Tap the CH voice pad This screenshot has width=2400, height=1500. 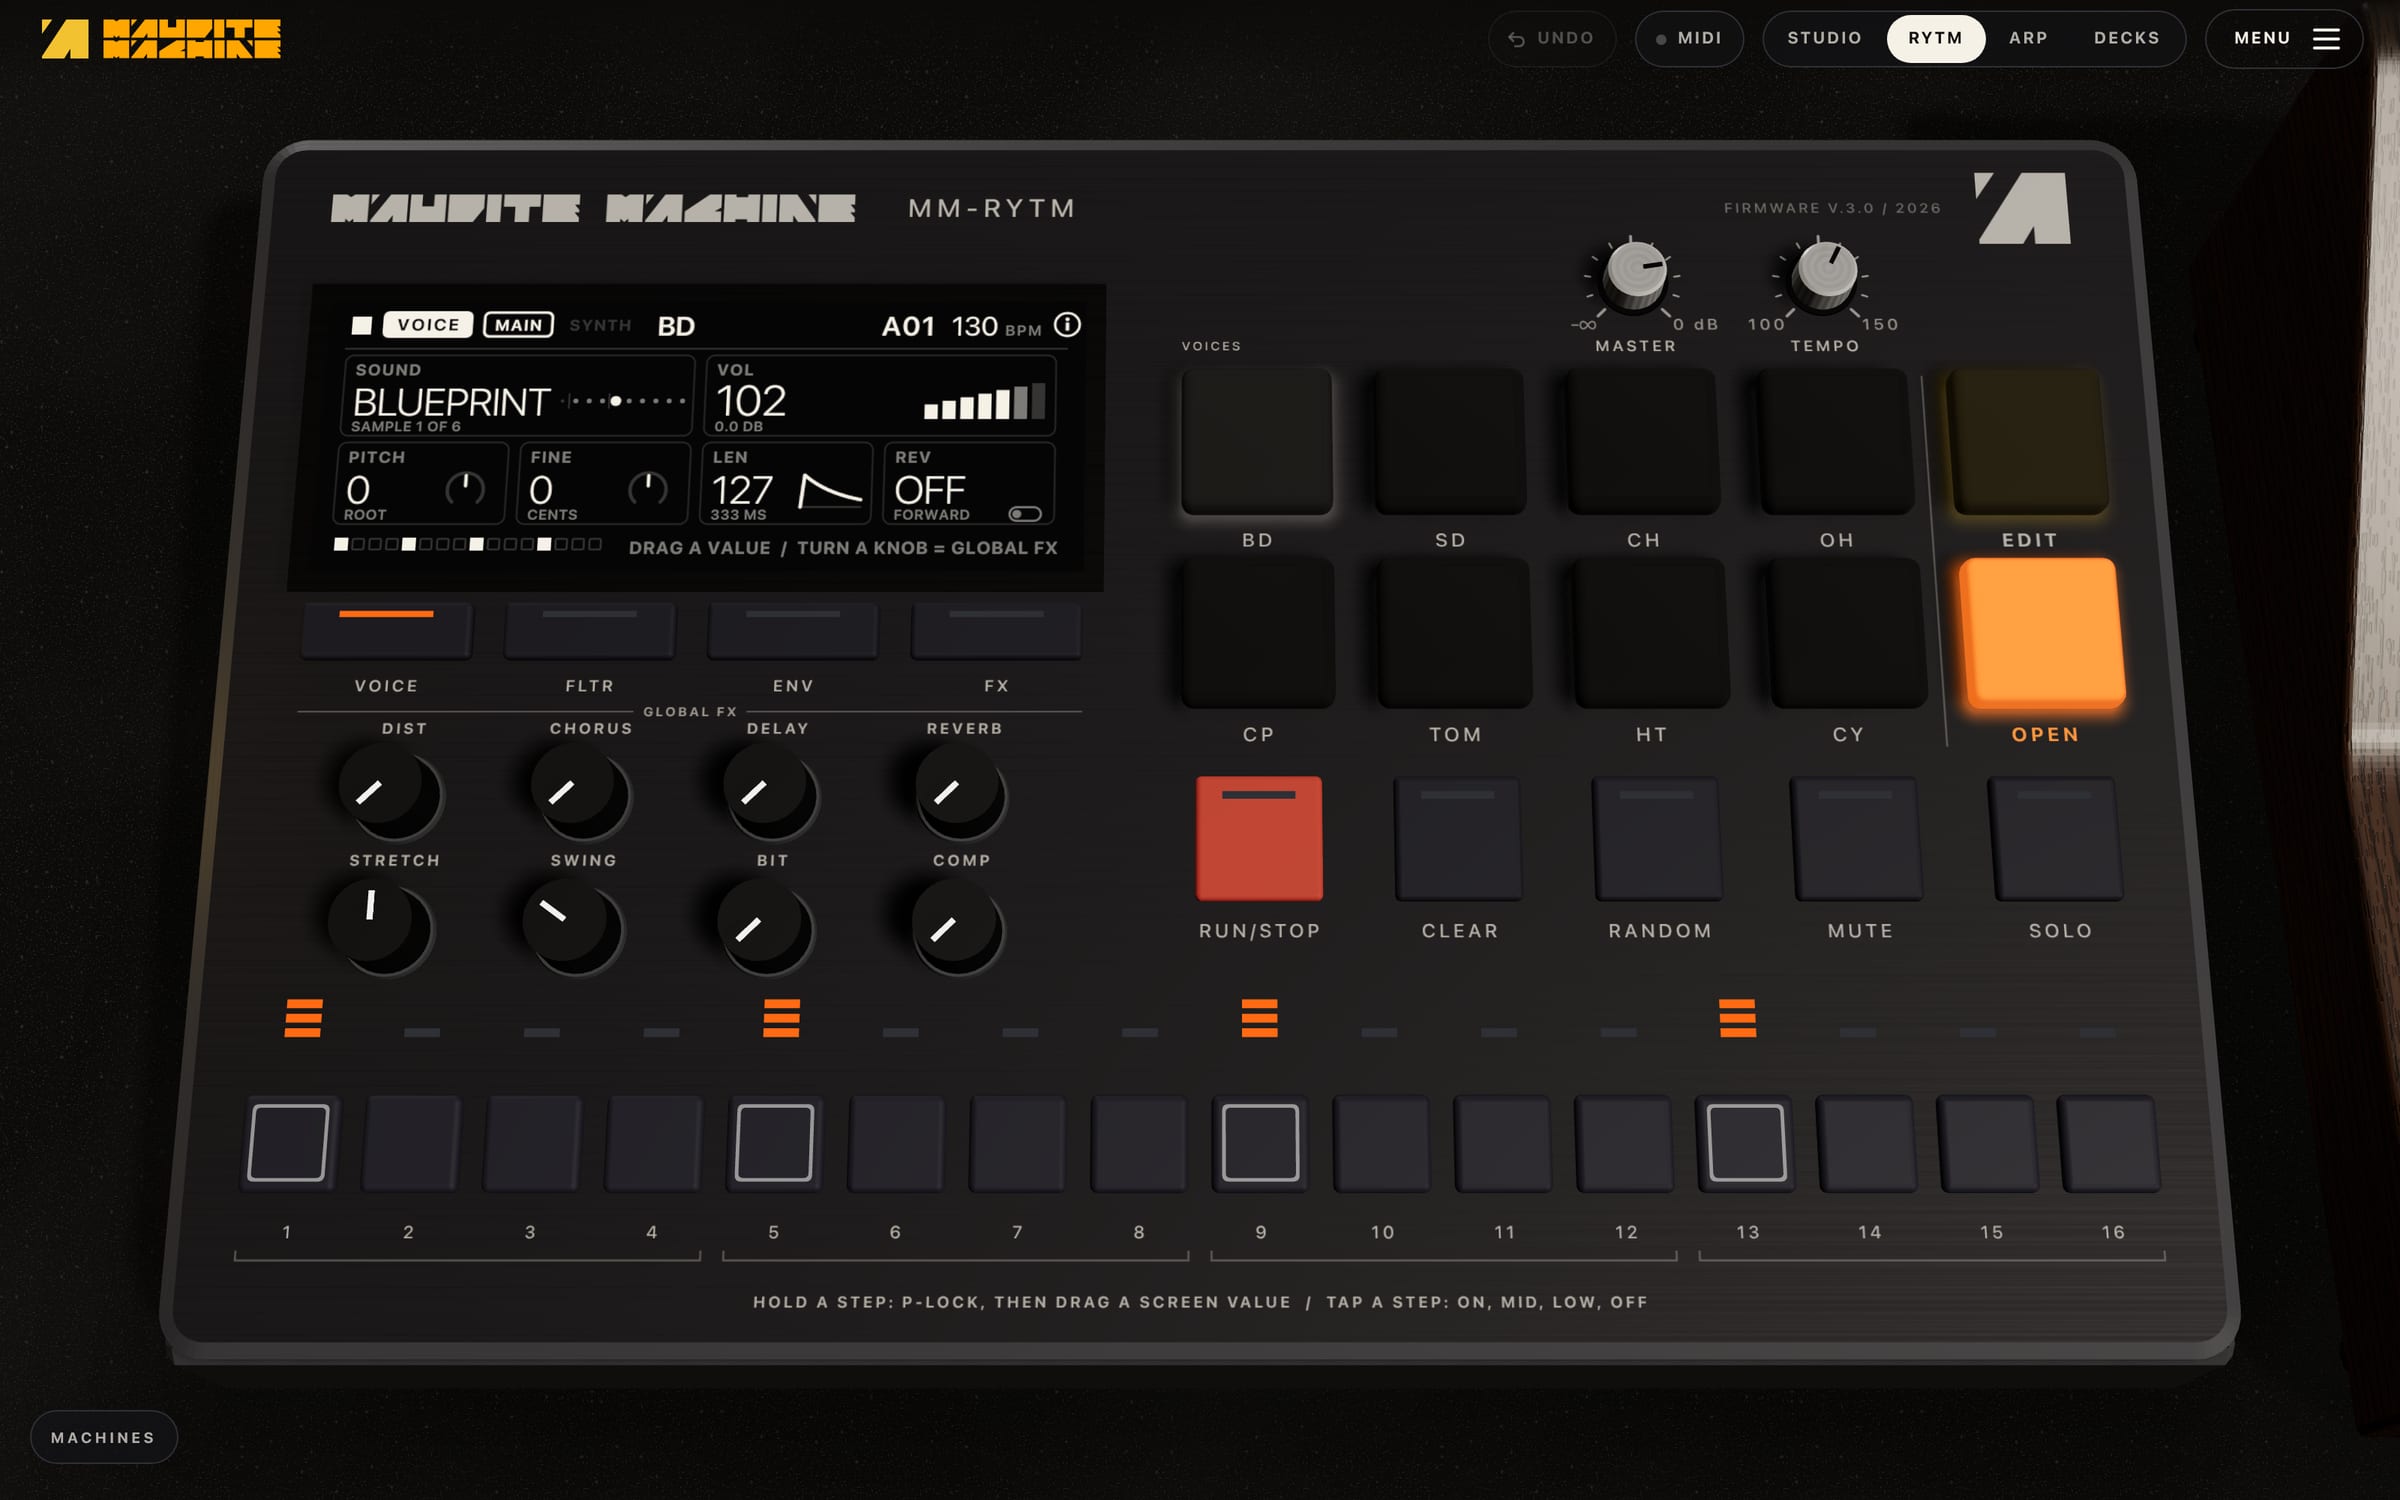[x=1643, y=442]
